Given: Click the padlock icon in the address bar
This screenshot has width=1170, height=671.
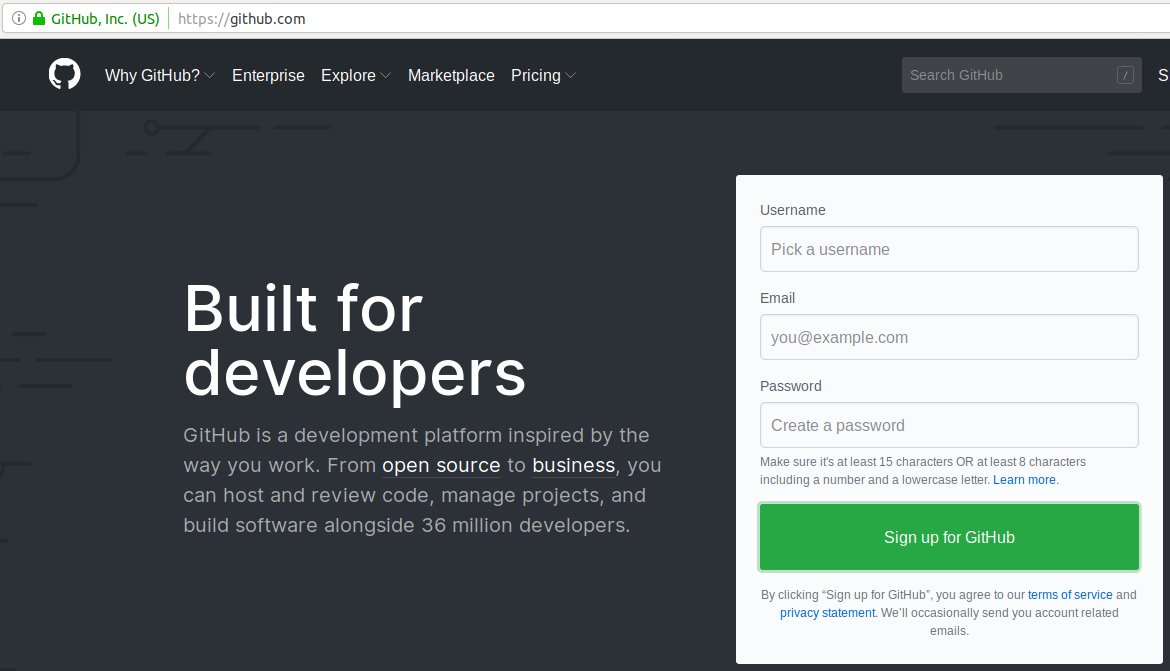Looking at the screenshot, I should pyautogui.click(x=38, y=18).
